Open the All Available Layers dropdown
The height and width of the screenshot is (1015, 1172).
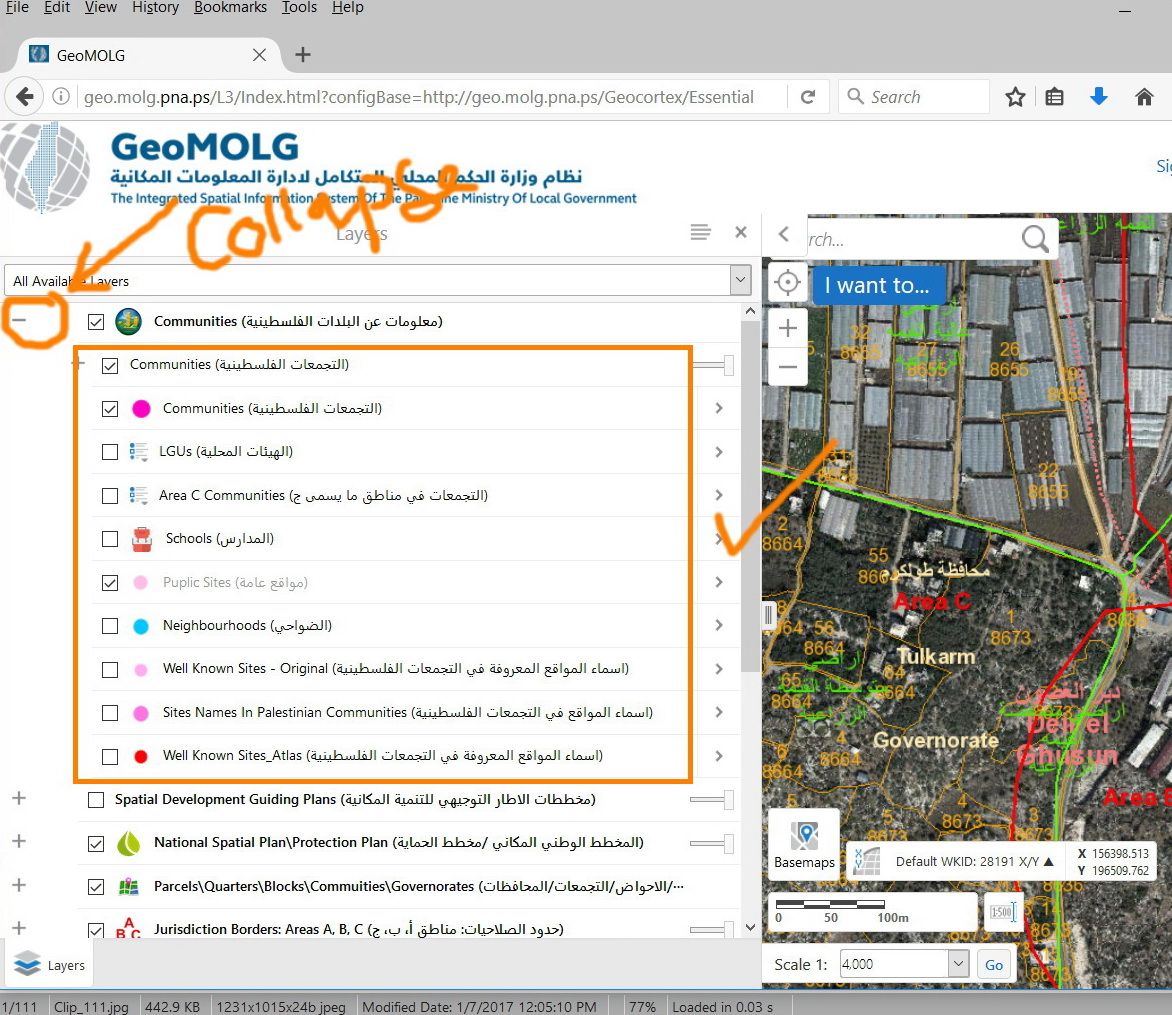(x=740, y=280)
